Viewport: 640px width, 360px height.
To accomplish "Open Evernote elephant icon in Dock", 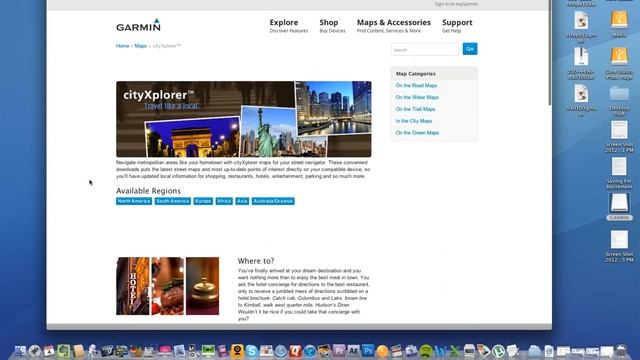I will pos(63,351).
